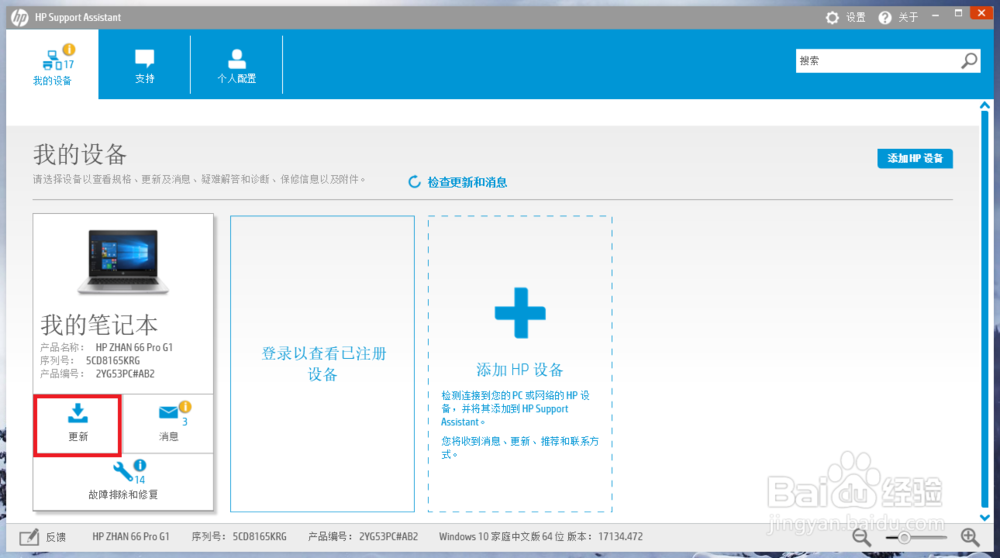Select the laptop thumbnail image
Image resolution: width=1000 pixels, height=558 pixels.
click(123, 261)
